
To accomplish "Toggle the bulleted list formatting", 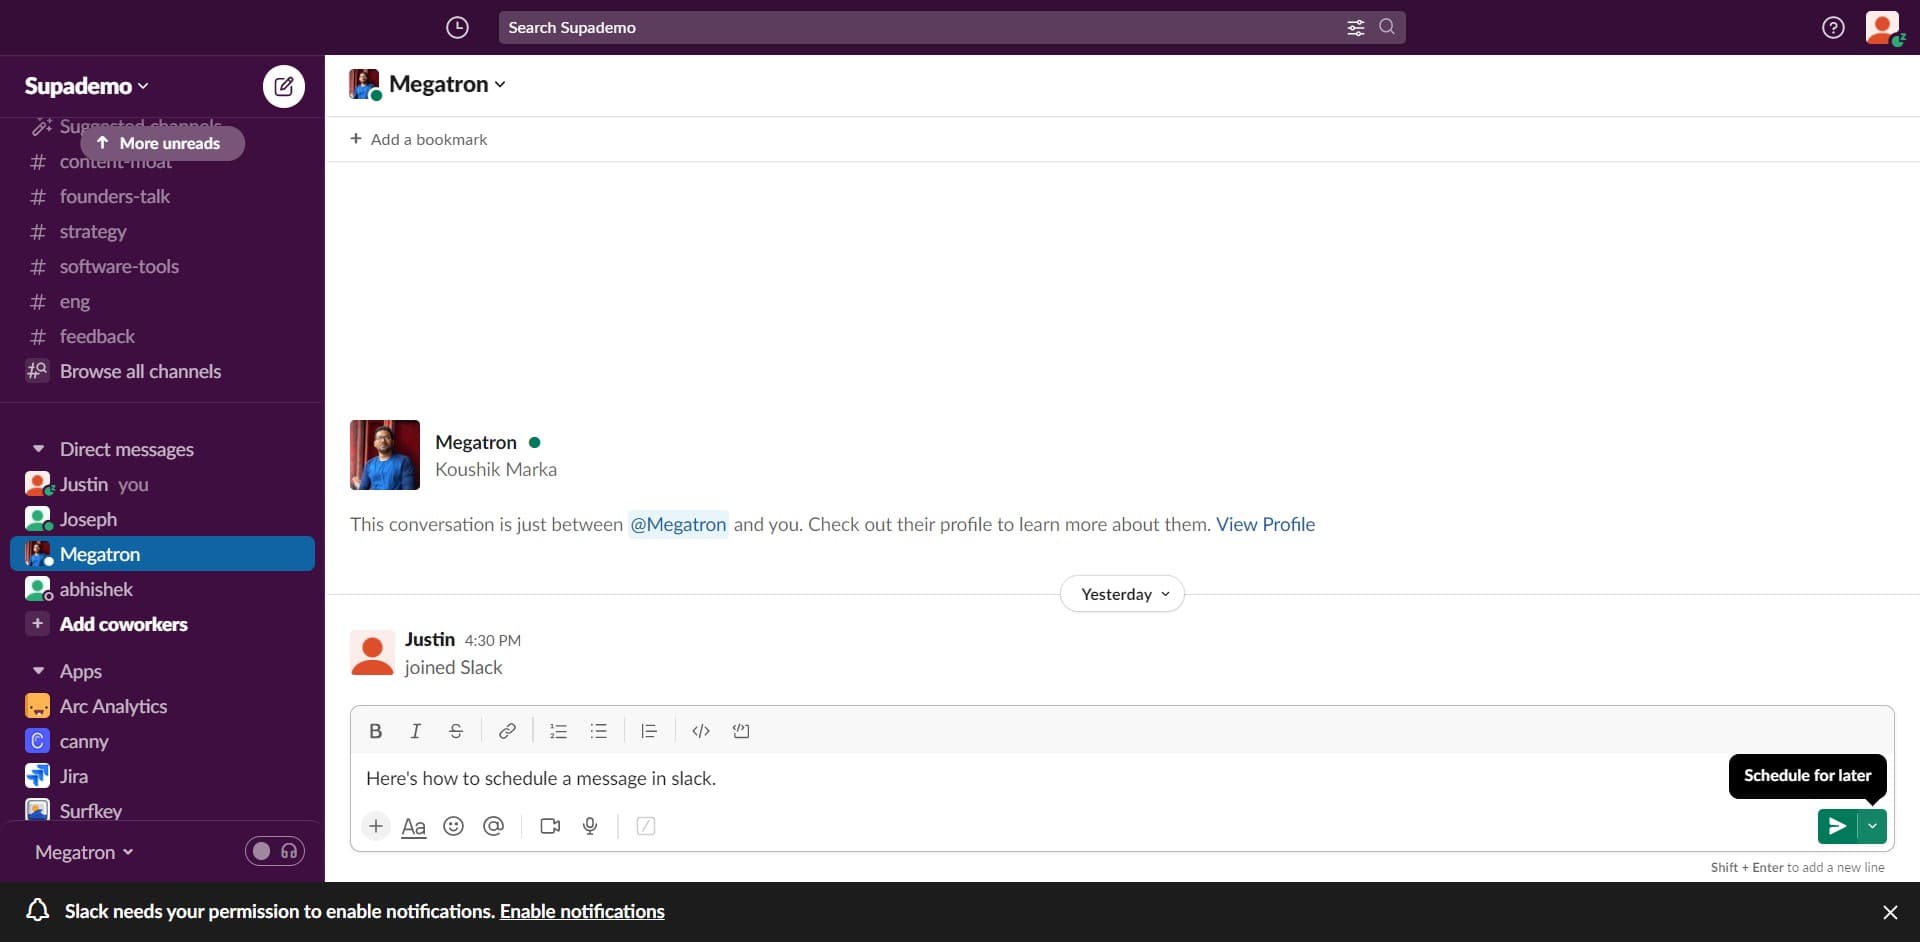I will [x=597, y=731].
